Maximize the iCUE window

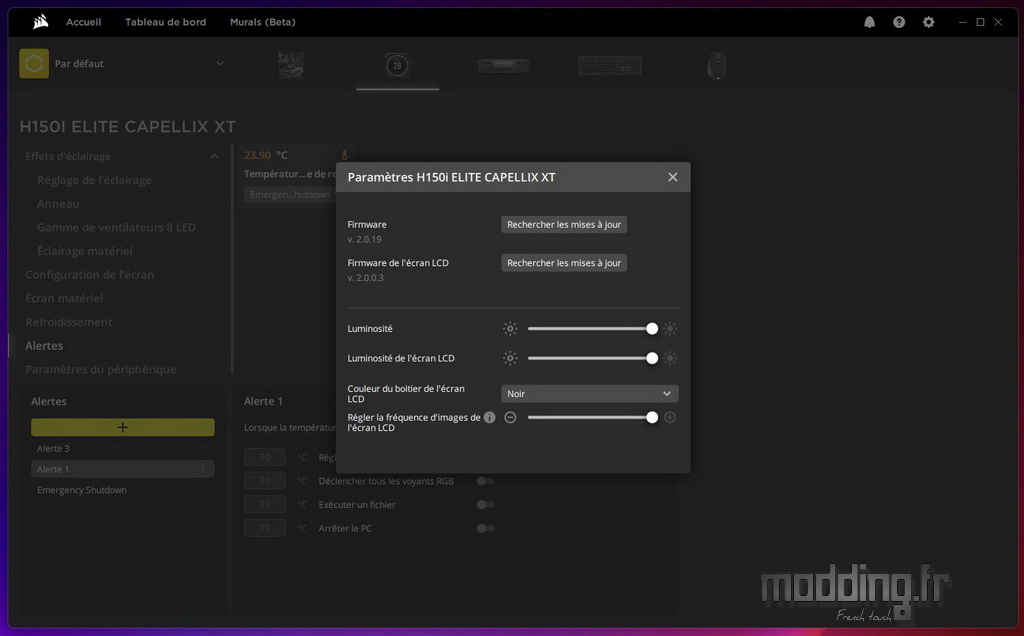click(980, 22)
